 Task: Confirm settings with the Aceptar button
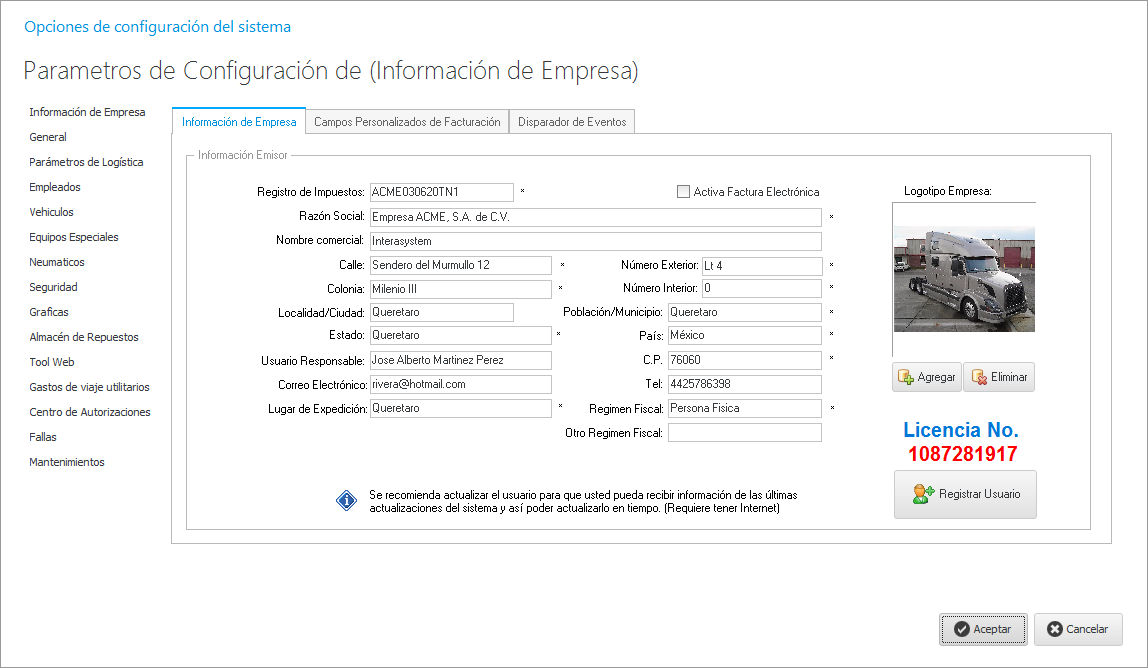(982, 629)
